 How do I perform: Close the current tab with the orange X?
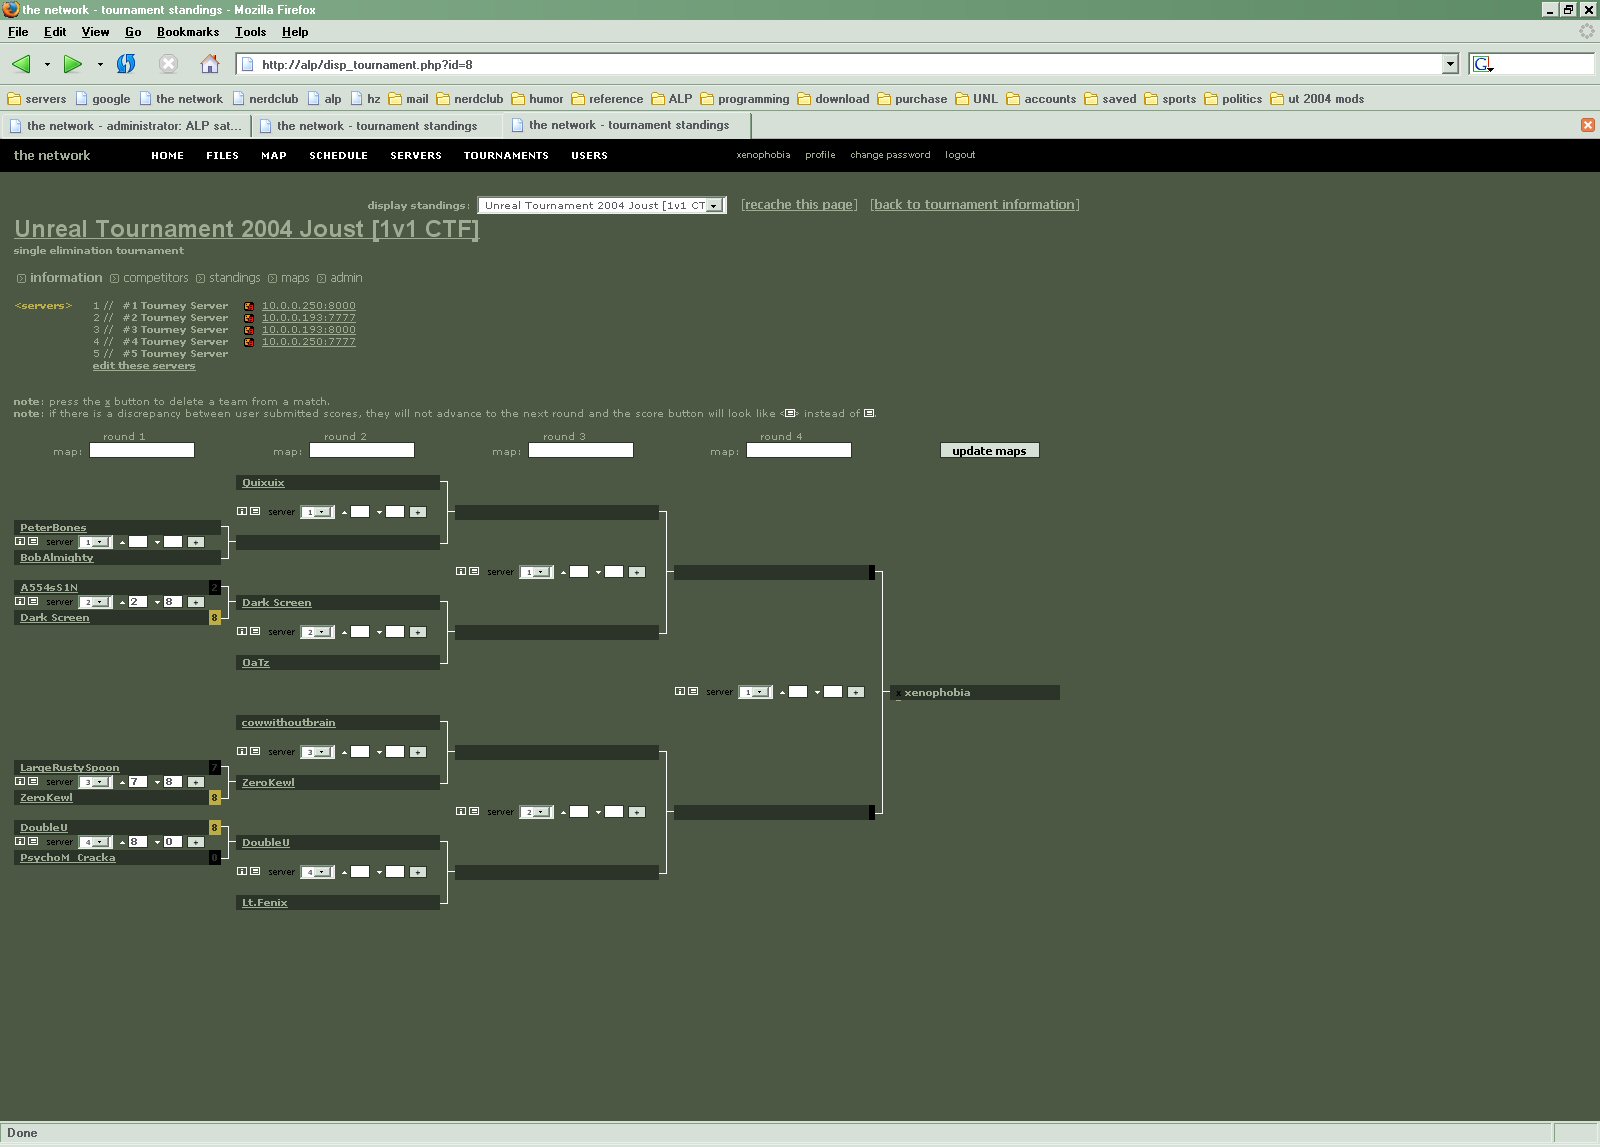click(x=1588, y=125)
